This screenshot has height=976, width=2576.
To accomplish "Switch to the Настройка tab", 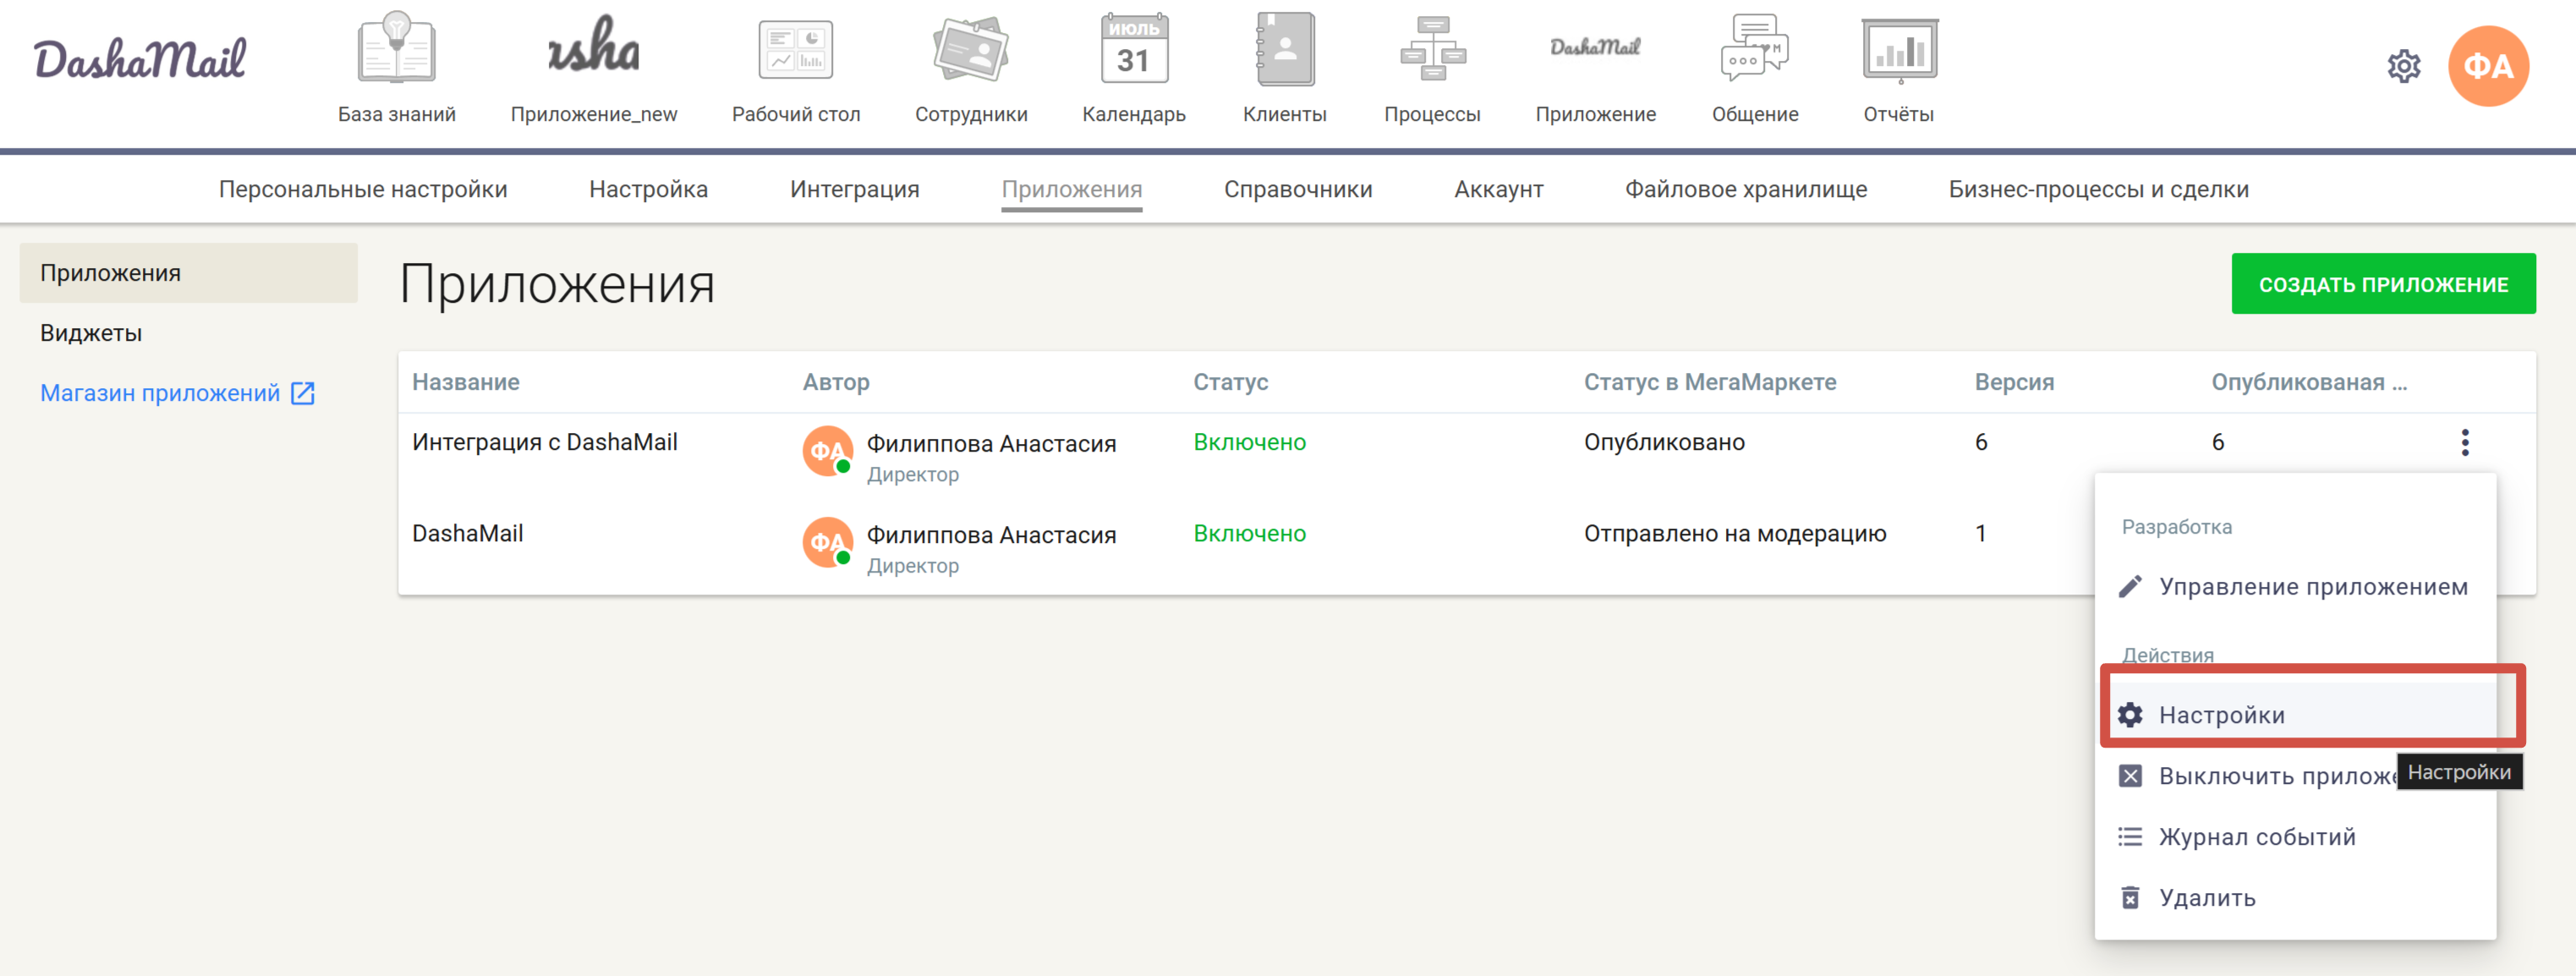I will [648, 189].
